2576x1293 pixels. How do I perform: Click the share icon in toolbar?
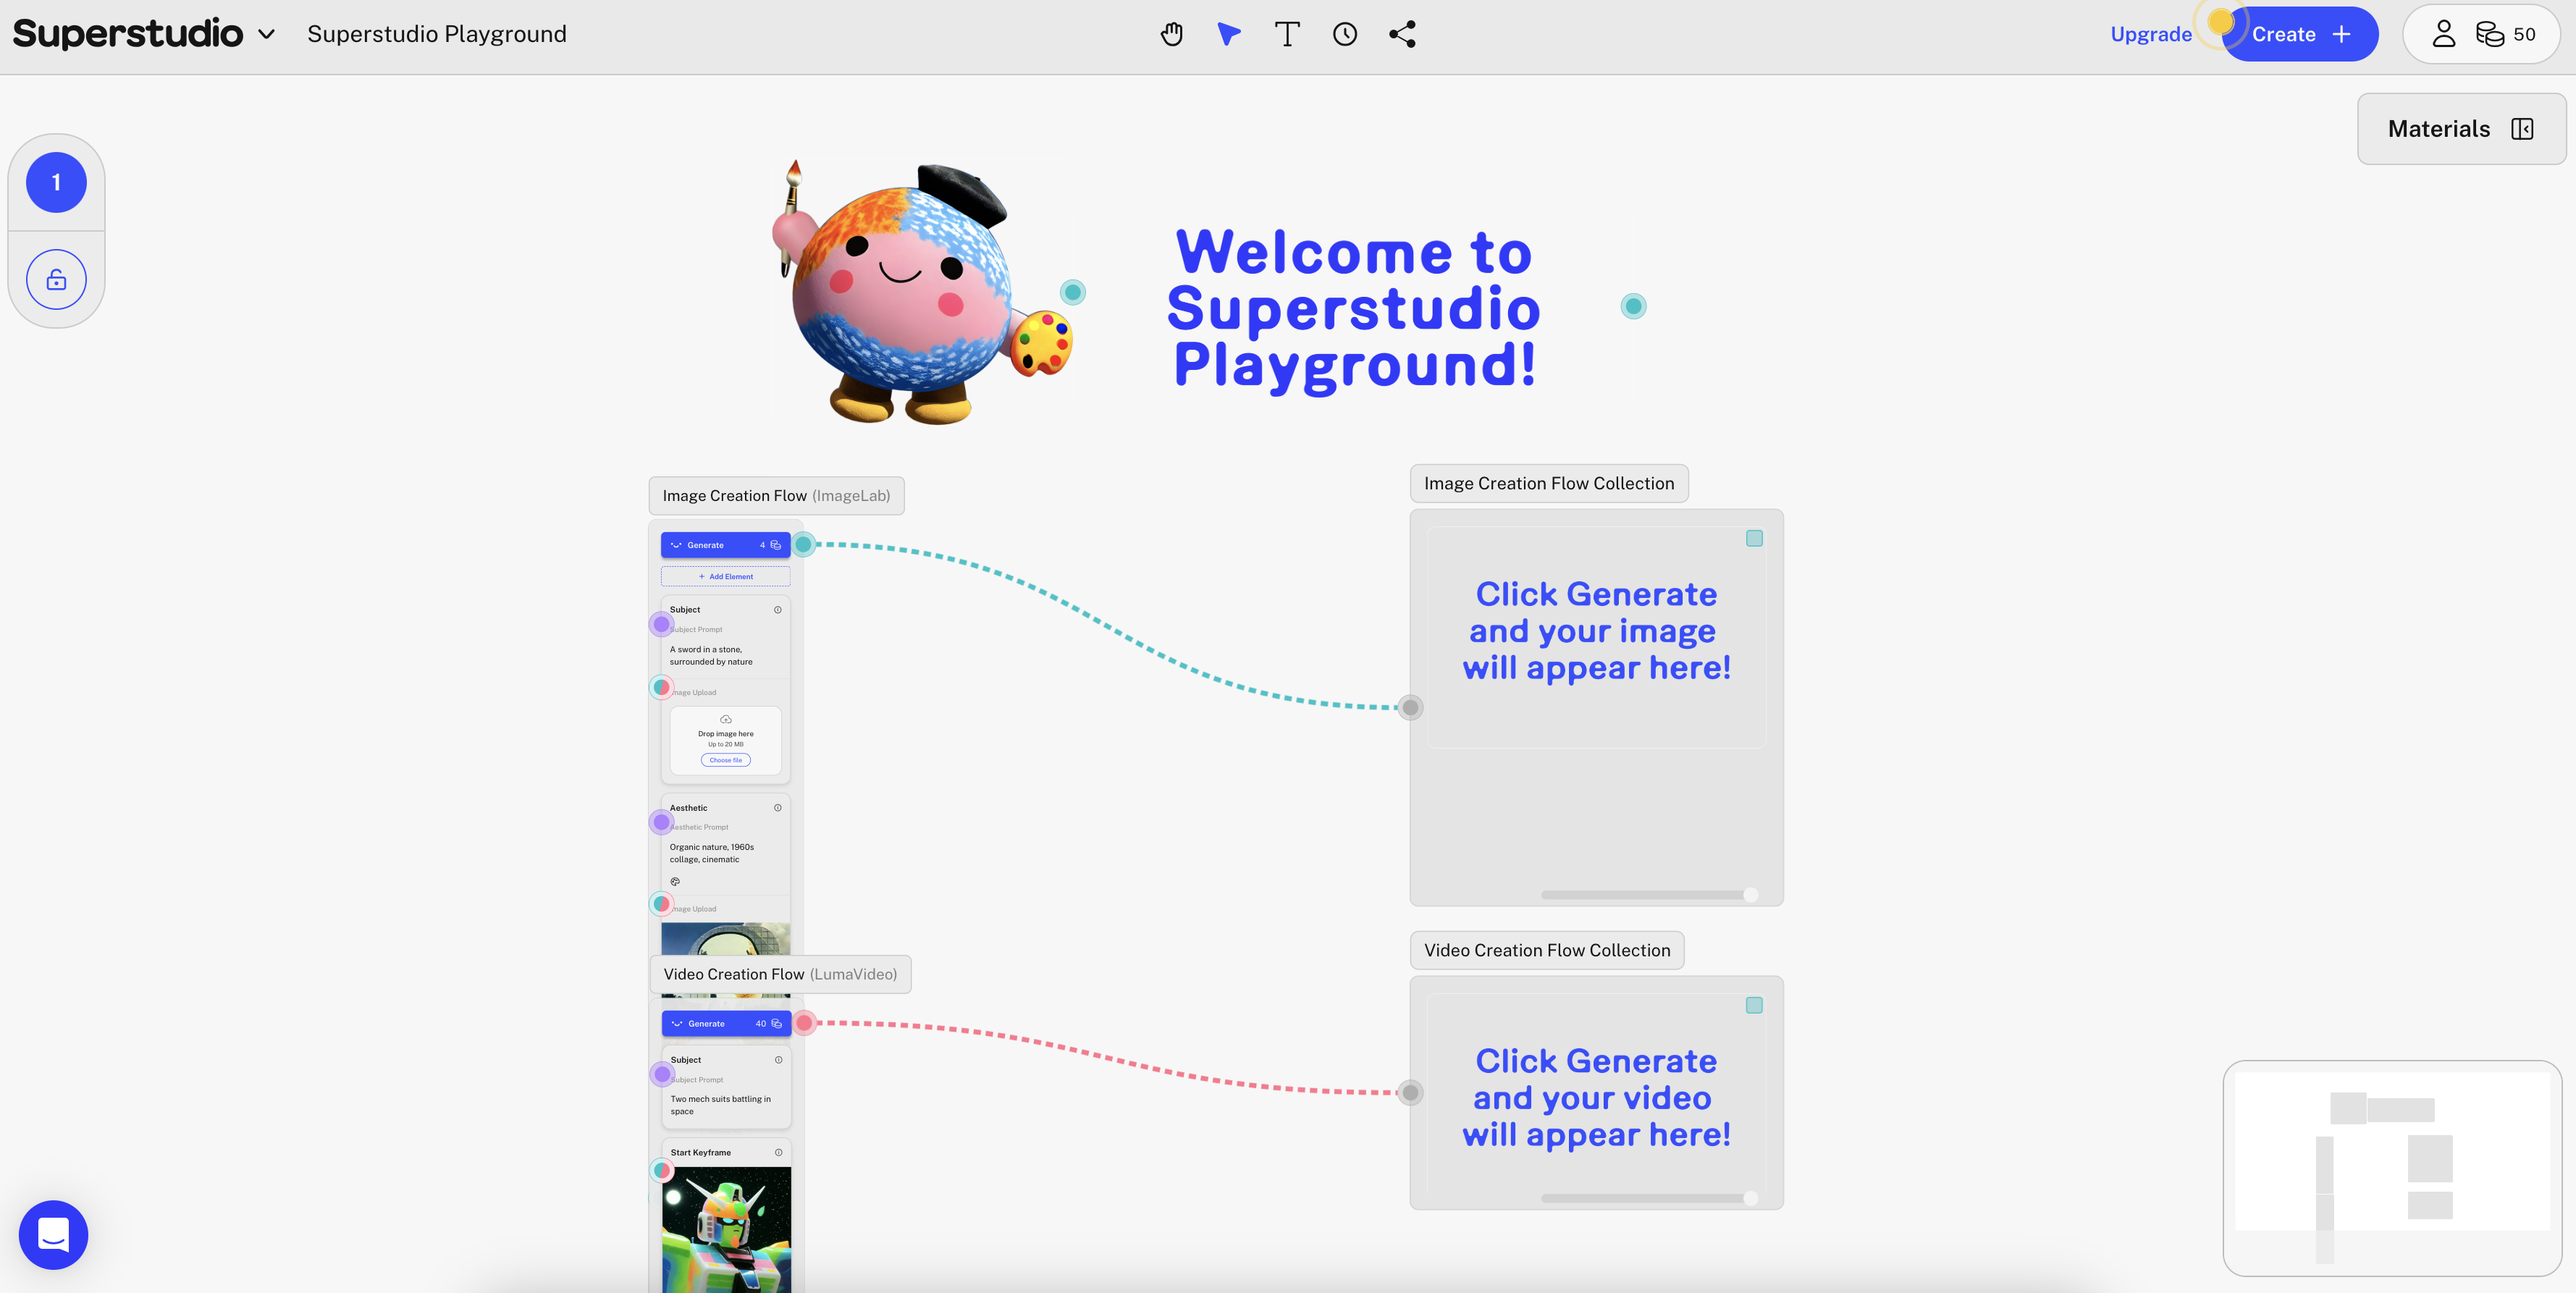1402,34
